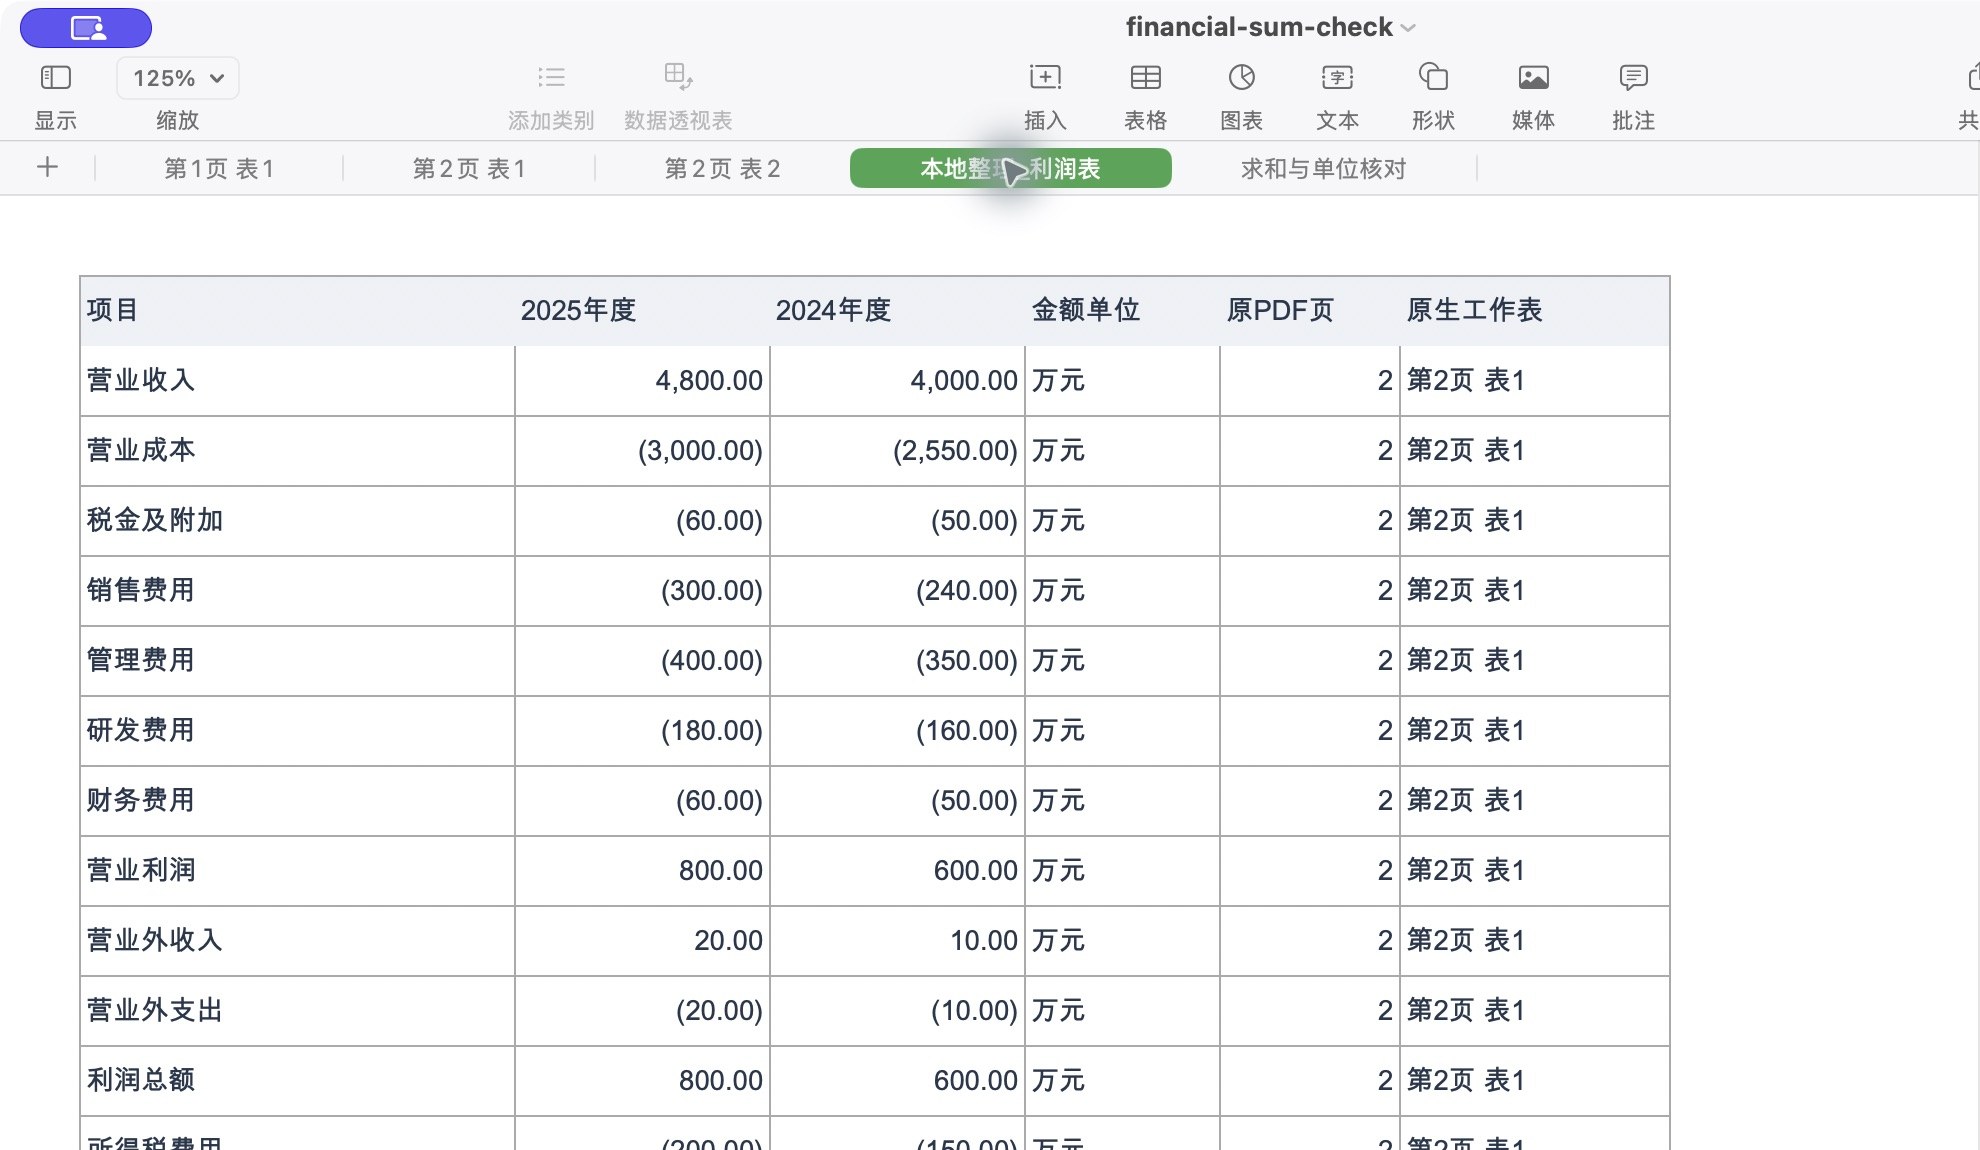Open the 图表 chart icon
This screenshot has width=1980, height=1150.
click(x=1241, y=77)
